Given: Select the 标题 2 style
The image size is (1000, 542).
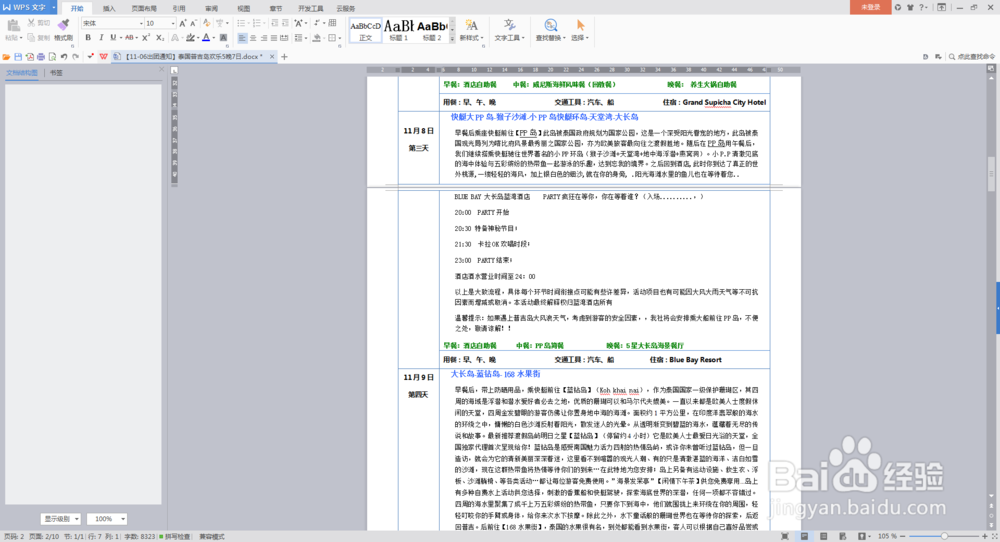Looking at the screenshot, I should click(432, 30).
